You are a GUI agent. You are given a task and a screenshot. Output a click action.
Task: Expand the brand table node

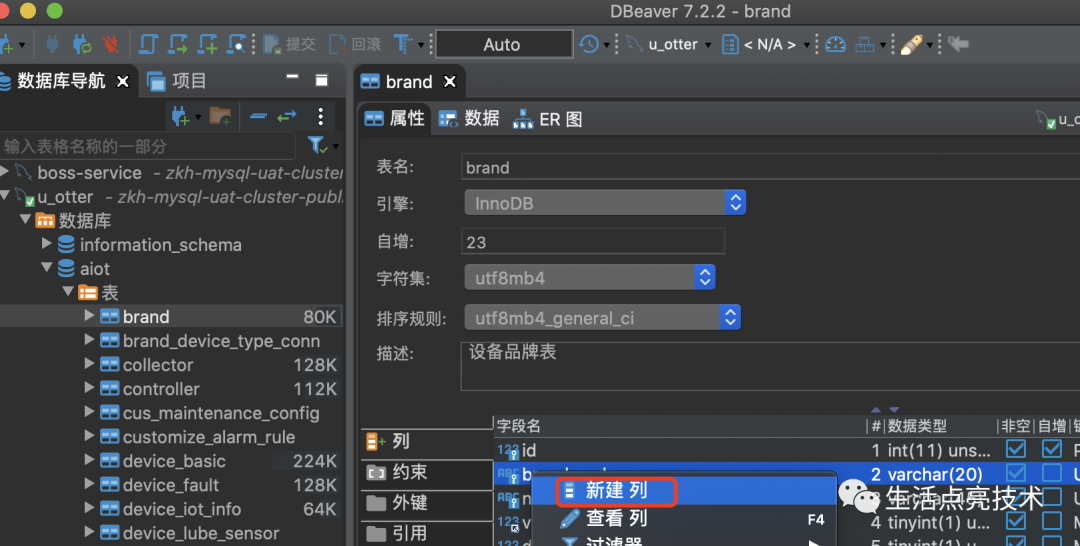pyautogui.click(x=89, y=315)
